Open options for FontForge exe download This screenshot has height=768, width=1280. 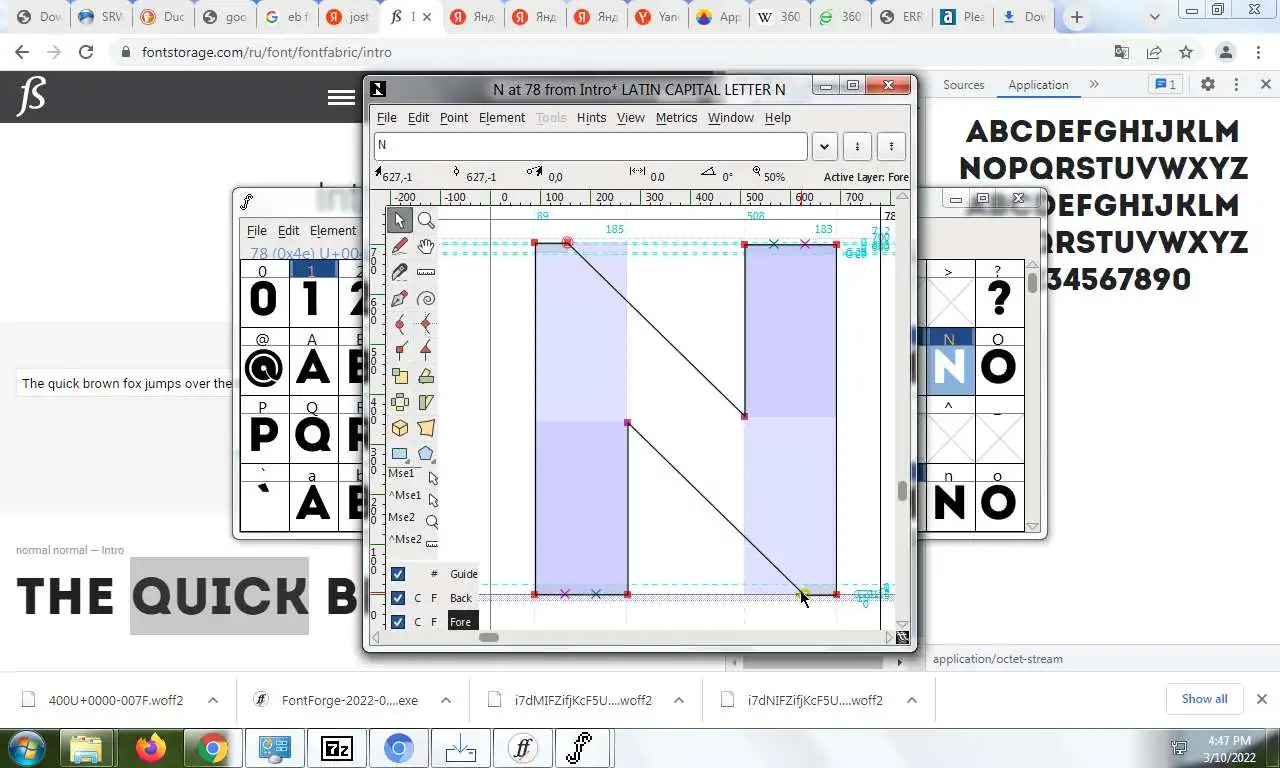(x=446, y=700)
